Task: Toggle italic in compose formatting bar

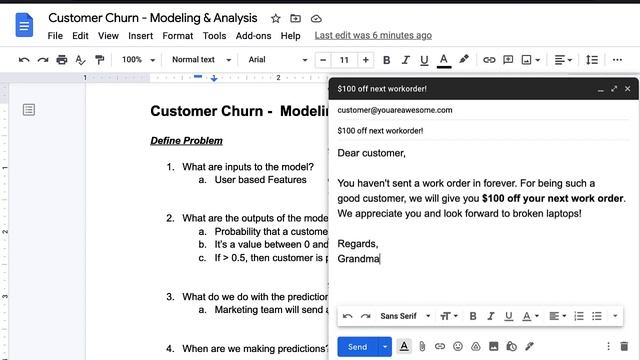Action: pyautogui.click(x=491, y=316)
